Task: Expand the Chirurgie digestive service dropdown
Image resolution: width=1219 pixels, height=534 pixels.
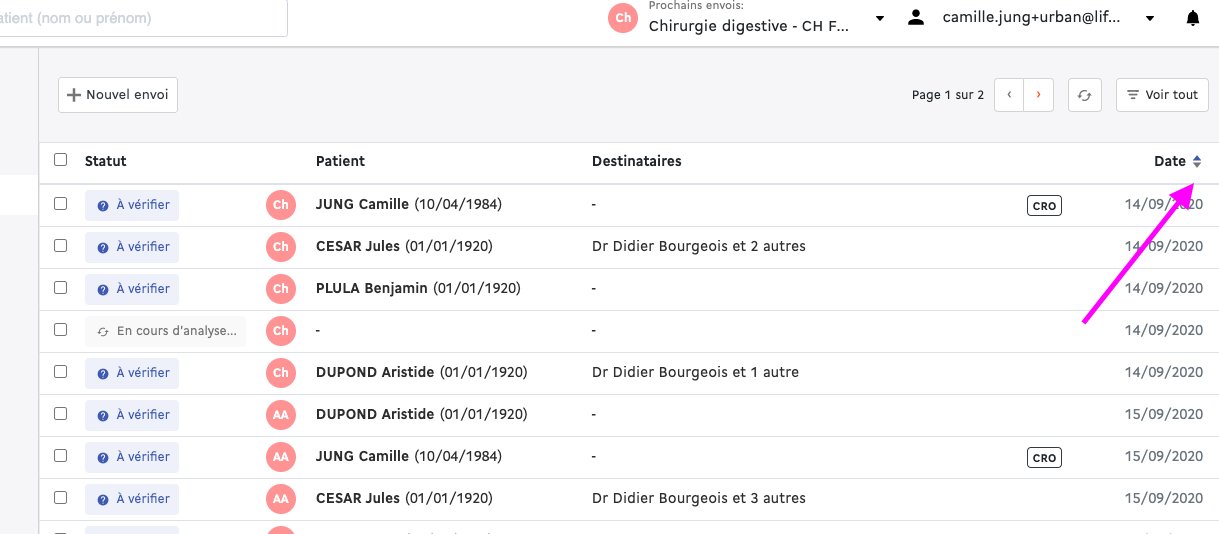Action: point(880,19)
